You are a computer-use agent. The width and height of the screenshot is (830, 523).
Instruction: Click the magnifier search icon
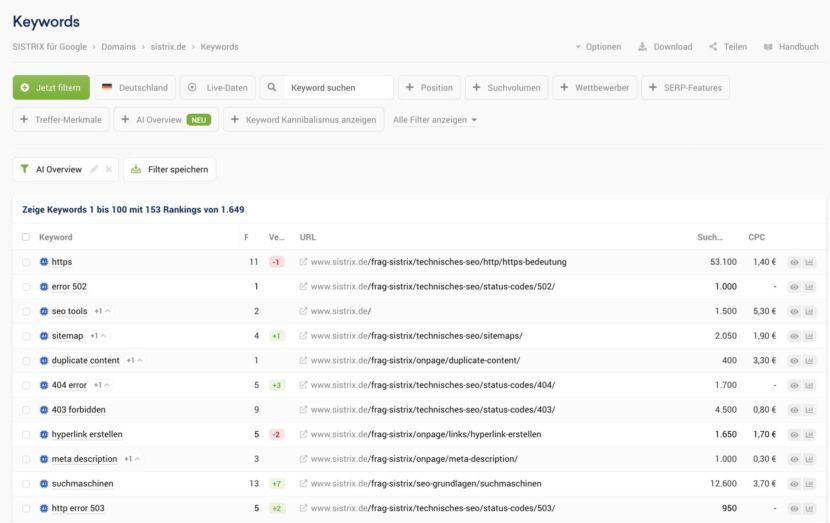[272, 87]
